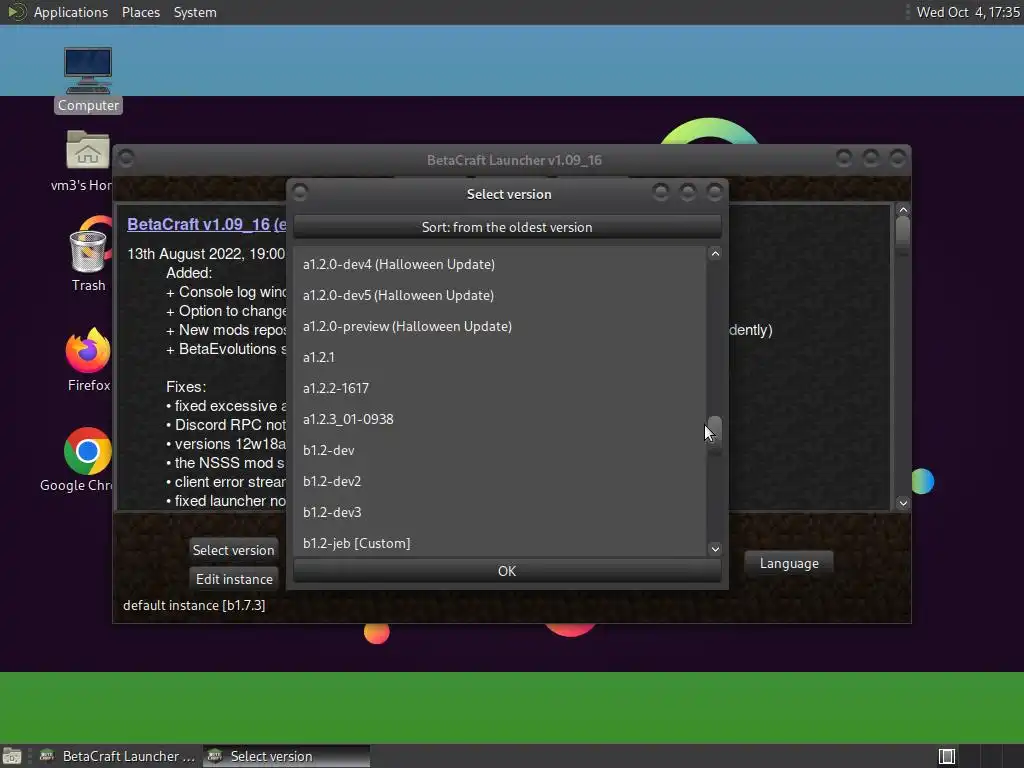Open the Trash desktop icon
Image resolution: width=1024 pixels, height=768 pixels.
88,251
